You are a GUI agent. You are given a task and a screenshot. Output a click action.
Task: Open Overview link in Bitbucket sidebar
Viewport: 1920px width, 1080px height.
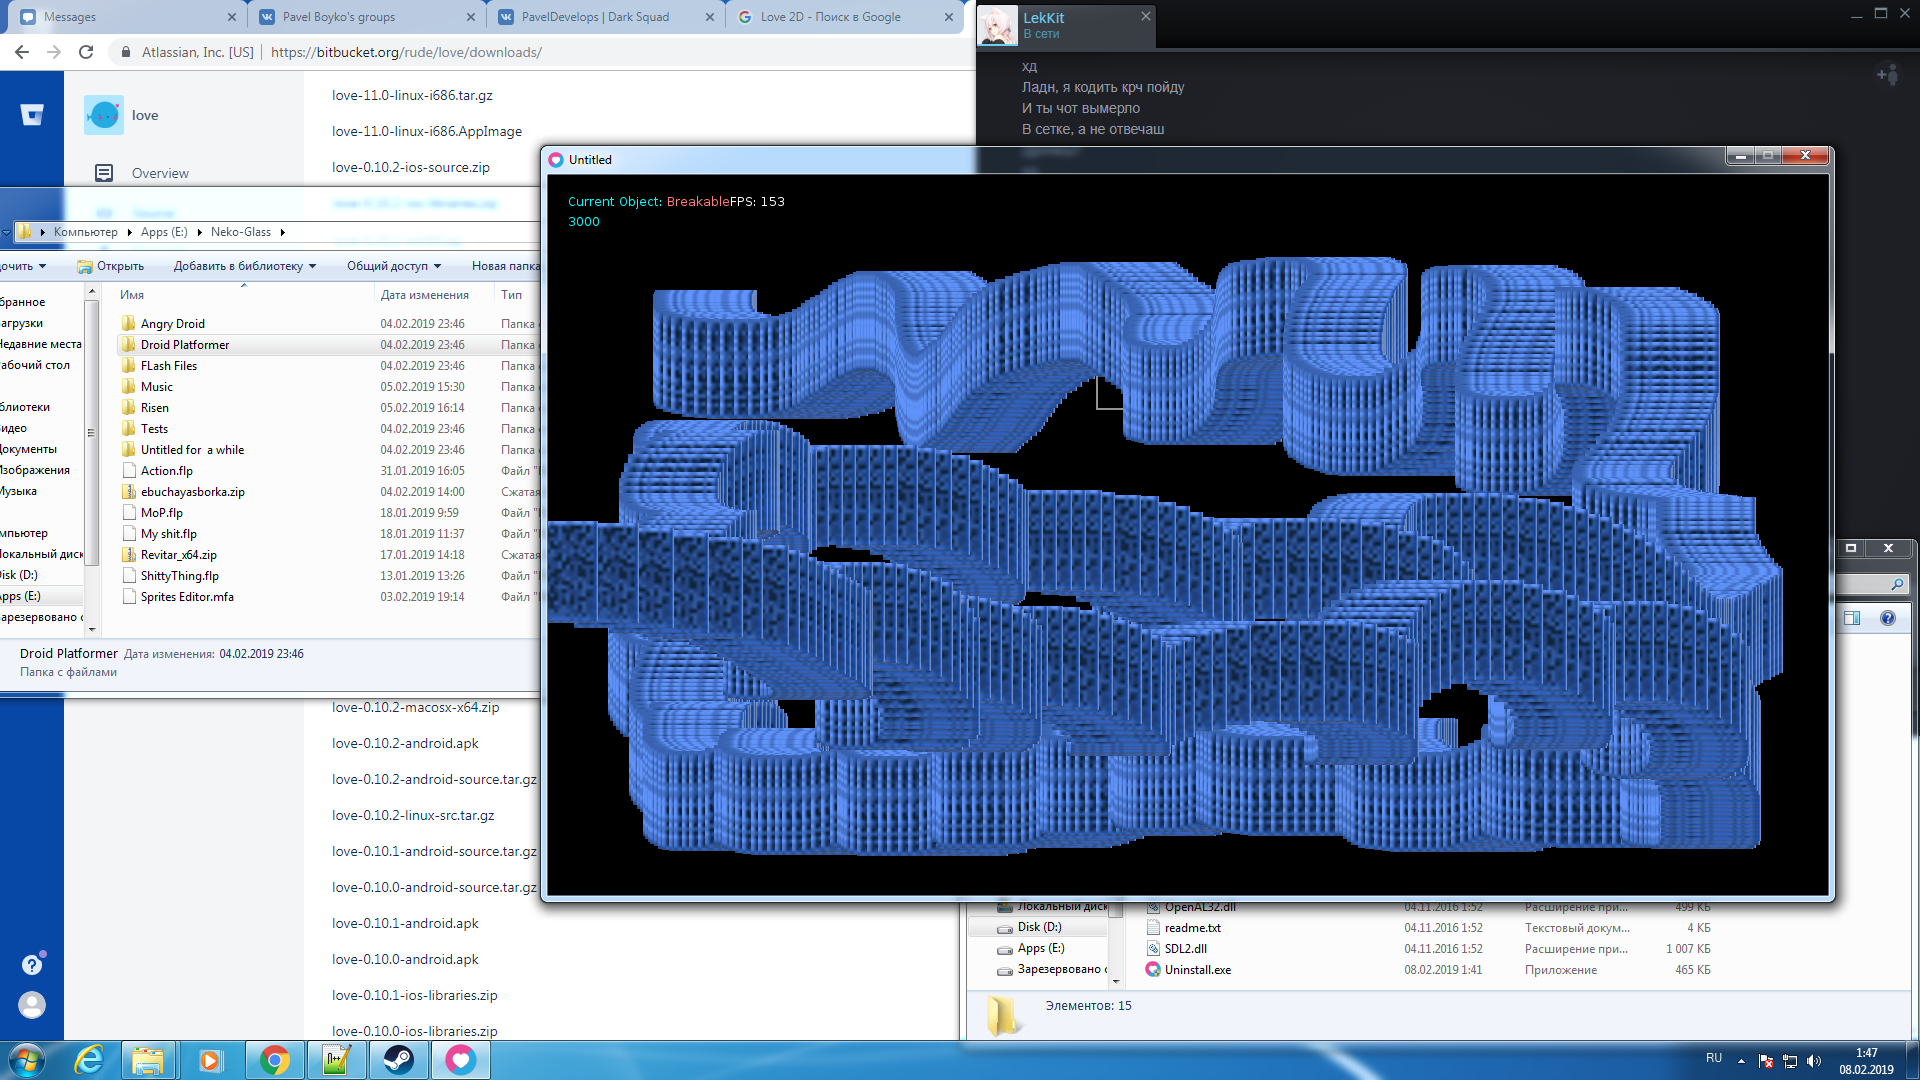pos(160,173)
